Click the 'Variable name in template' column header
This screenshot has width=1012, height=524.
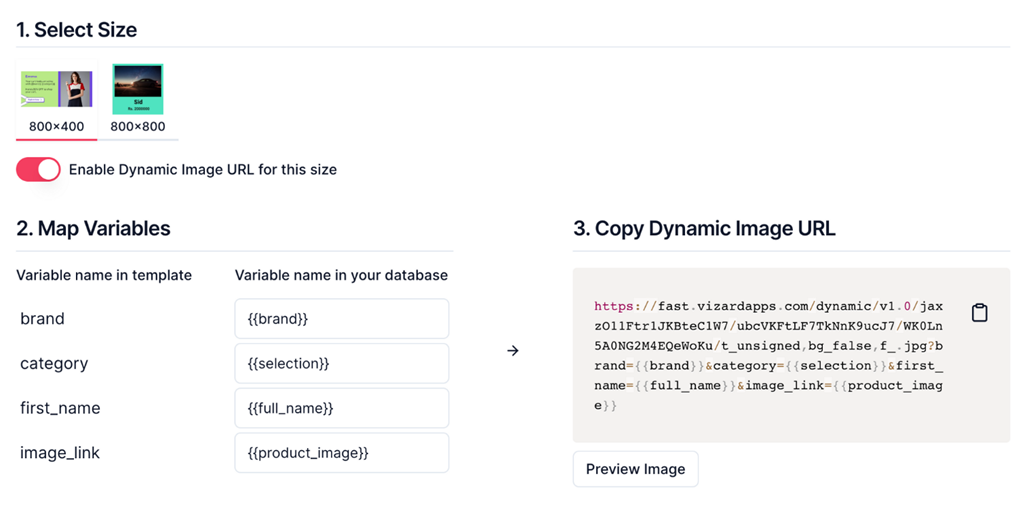point(104,275)
